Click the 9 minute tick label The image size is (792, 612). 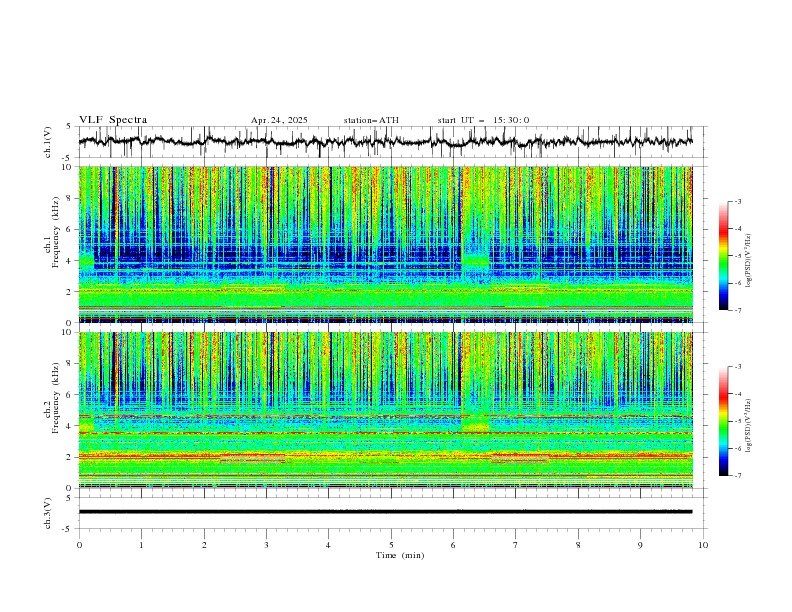tap(640, 545)
